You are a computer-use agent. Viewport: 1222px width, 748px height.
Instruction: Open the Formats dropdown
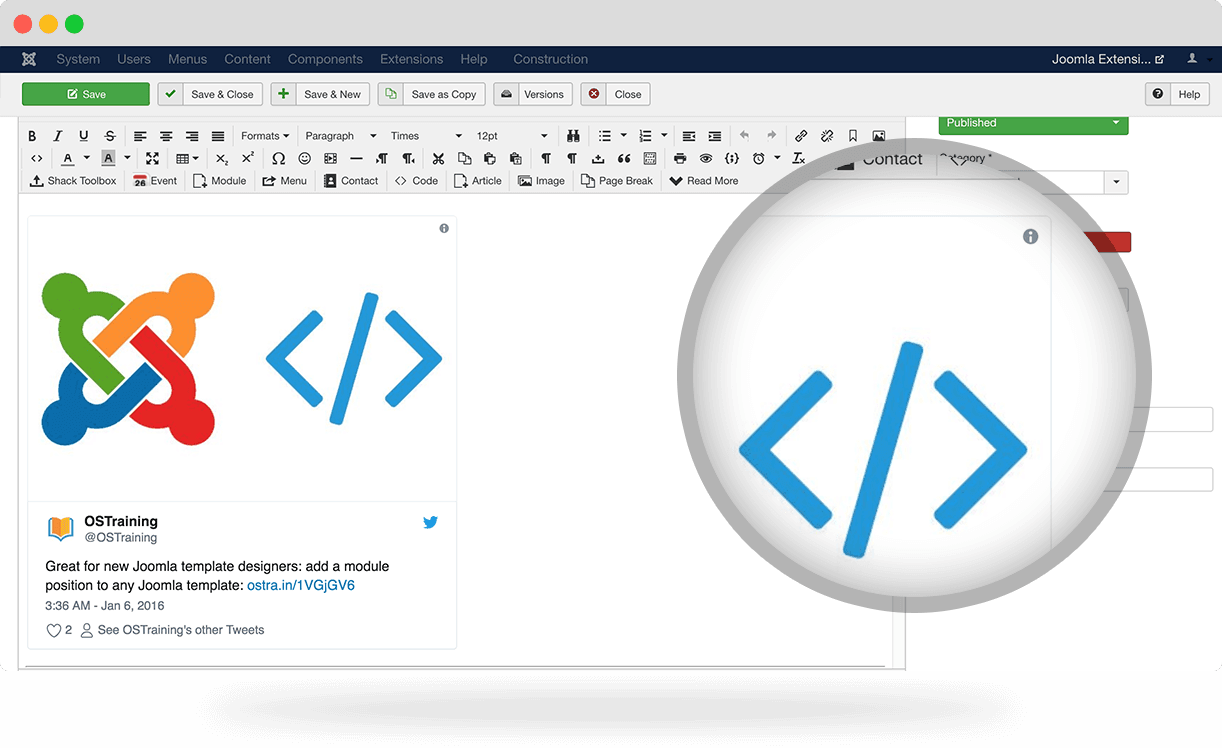(x=265, y=135)
